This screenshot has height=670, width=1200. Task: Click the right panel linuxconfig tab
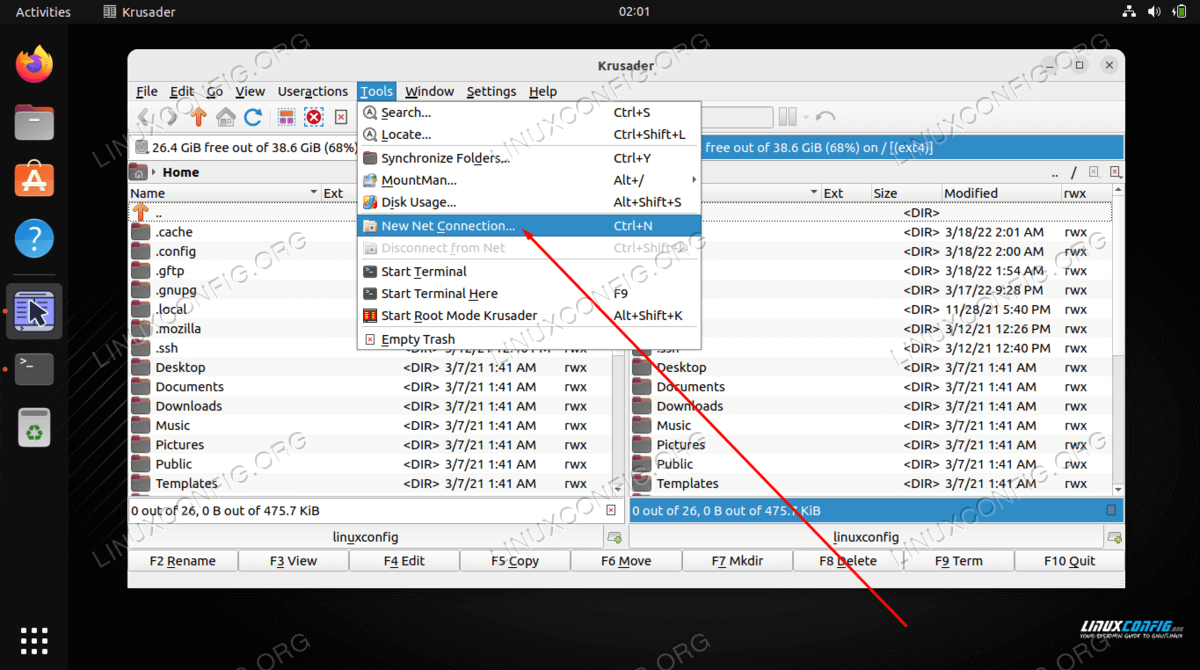pyautogui.click(x=866, y=537)
